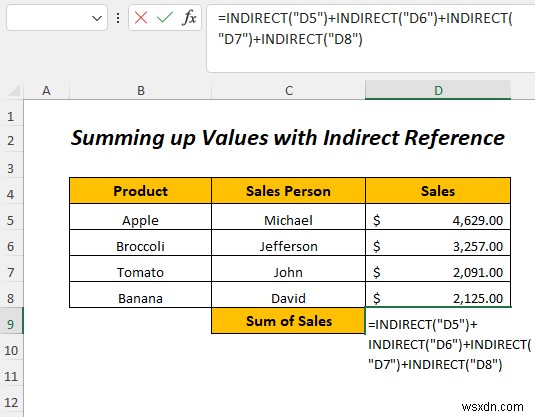
Task: Click the Sum of Sales cell
Action: [288, 321]
